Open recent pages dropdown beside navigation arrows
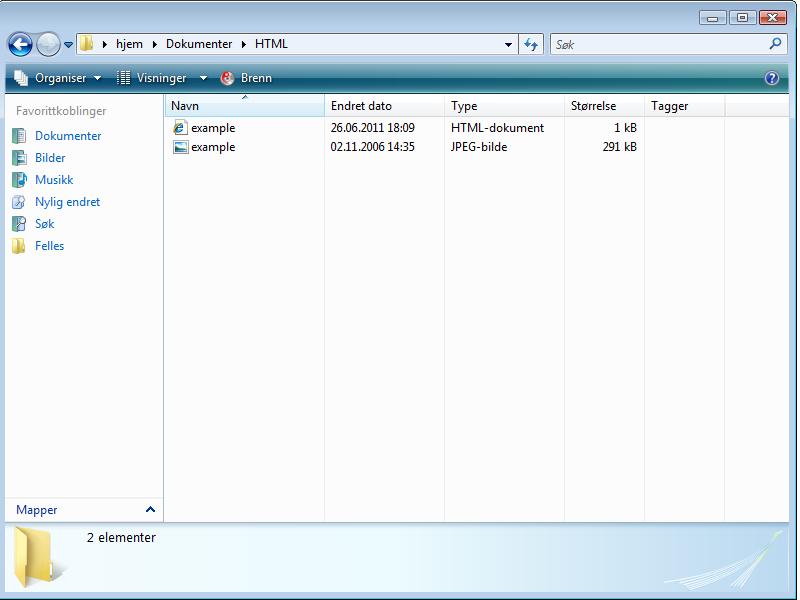 [68, 44]
